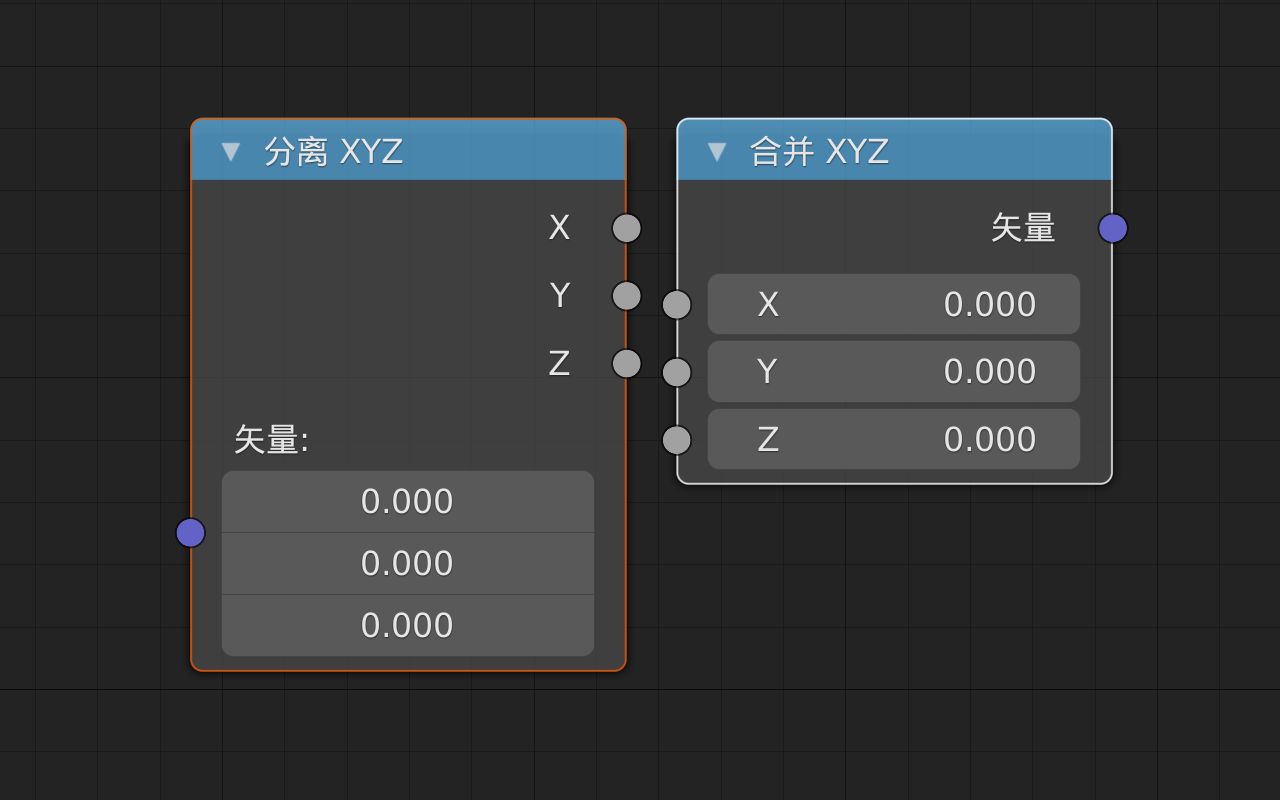Viewport: 1280px width, 800px height.
Task: Click the Y input socket on 合并 XYZ
Action: tap(677, 371)
